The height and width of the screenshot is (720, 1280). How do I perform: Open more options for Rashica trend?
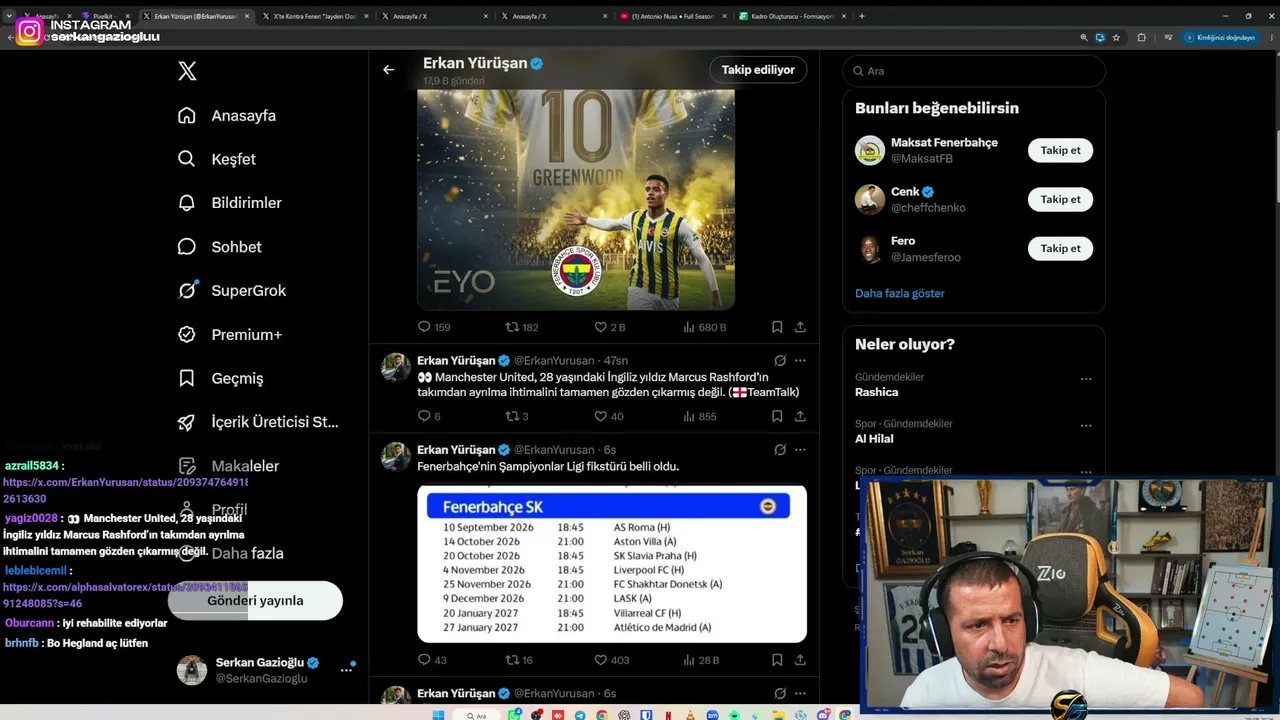(x=1086, y=379)
